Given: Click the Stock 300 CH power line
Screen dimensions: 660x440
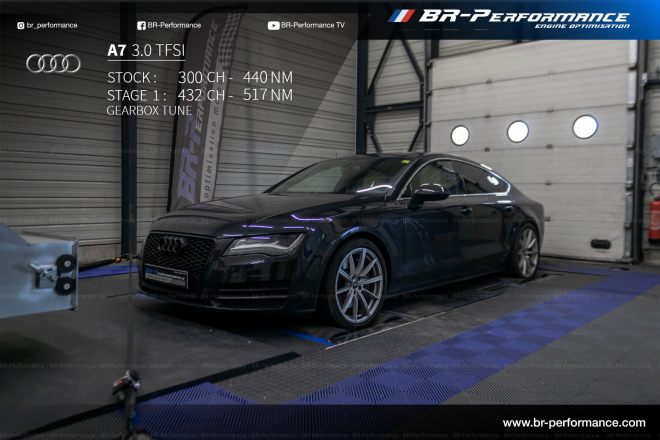Looking at the screenshot, I should [x=200, y=77].
